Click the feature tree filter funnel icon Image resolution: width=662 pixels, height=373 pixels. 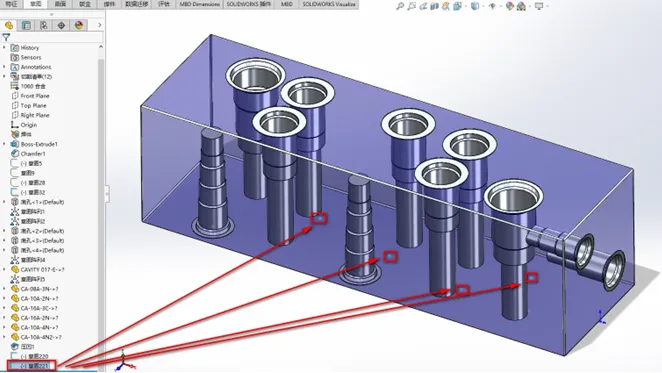tap(6, 37)
